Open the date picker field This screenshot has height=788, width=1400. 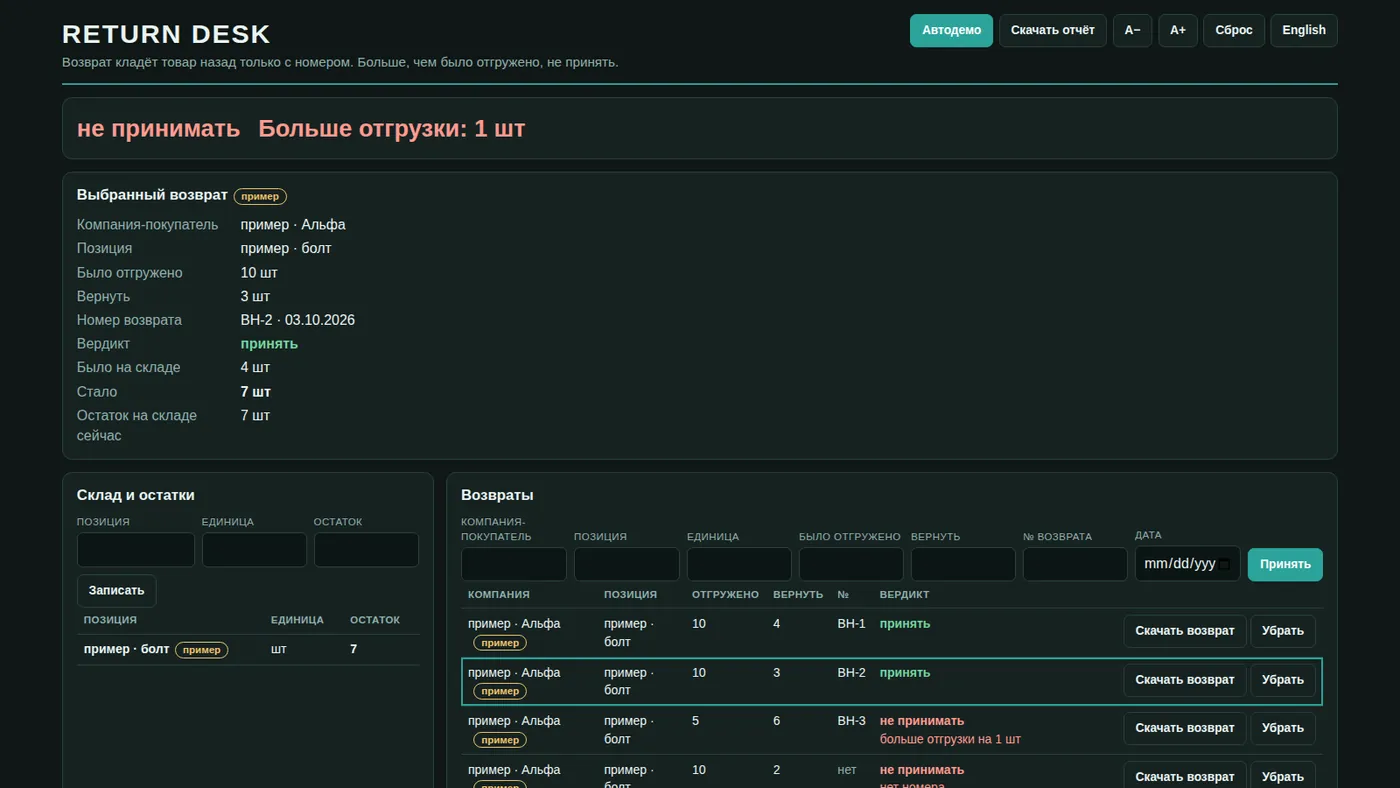1187,564
